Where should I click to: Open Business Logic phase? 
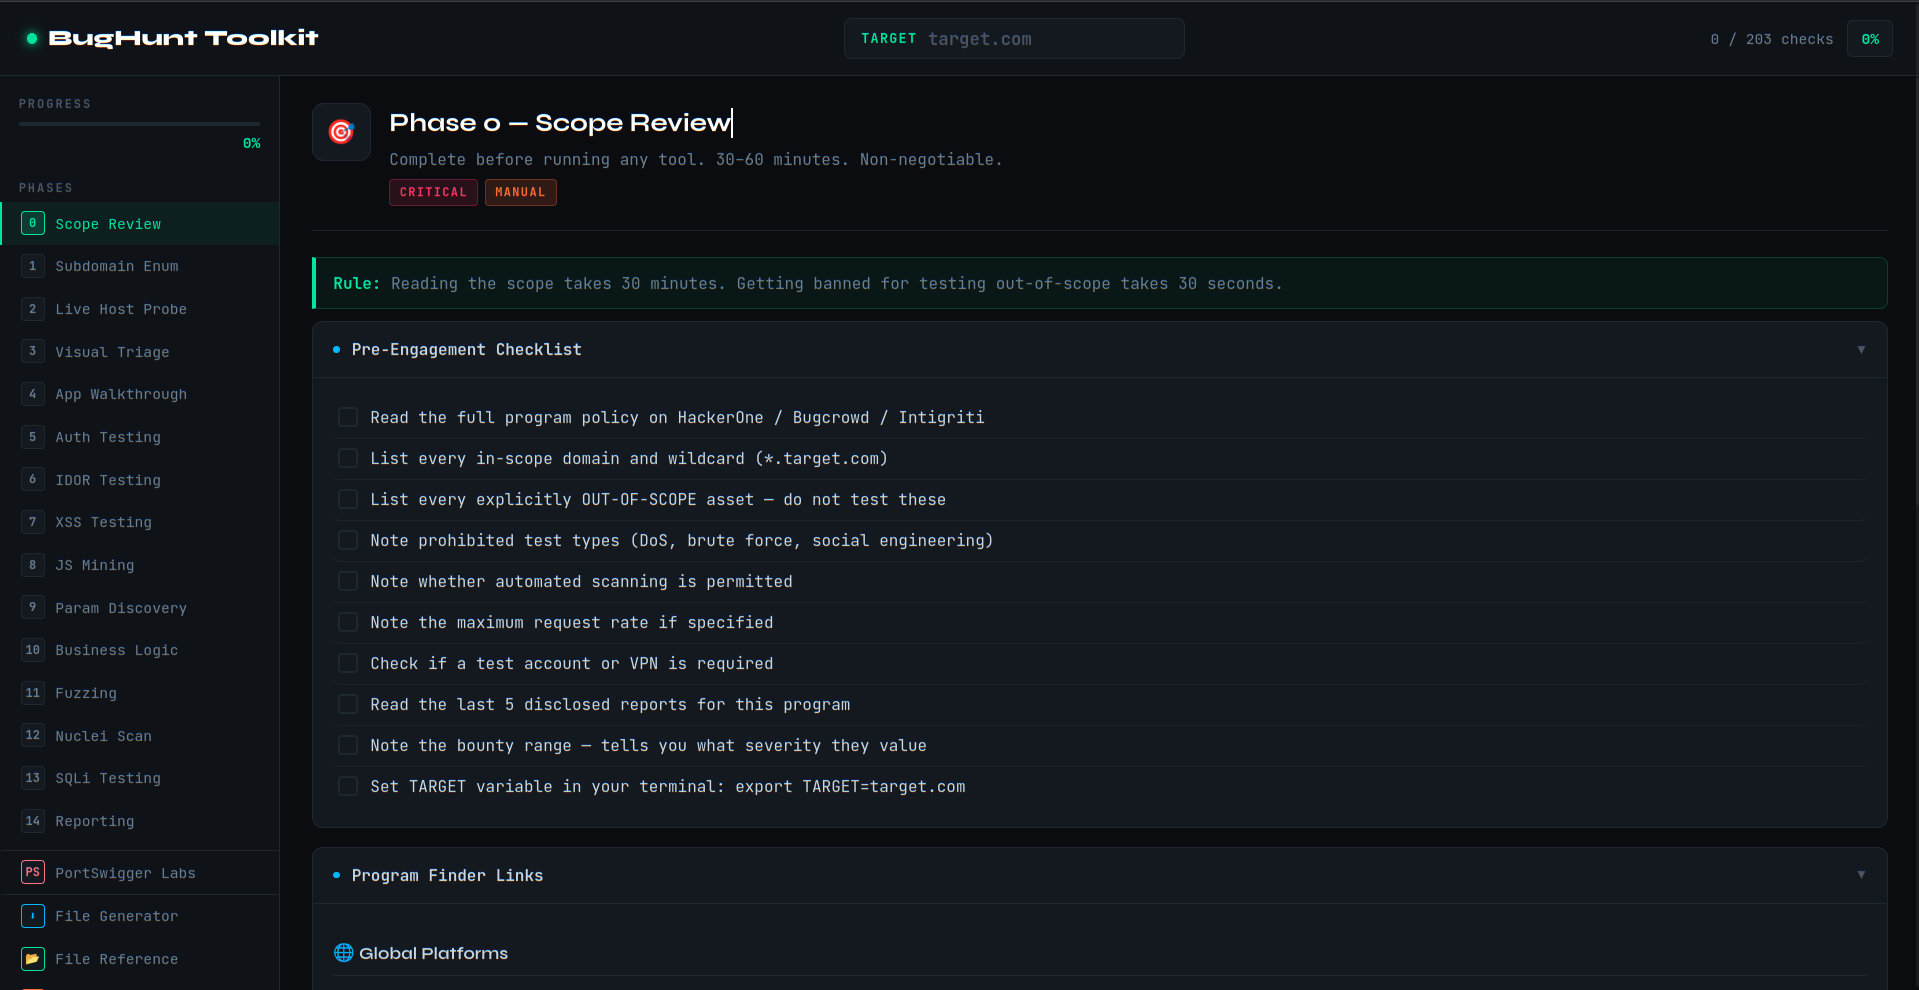(140, 650)
